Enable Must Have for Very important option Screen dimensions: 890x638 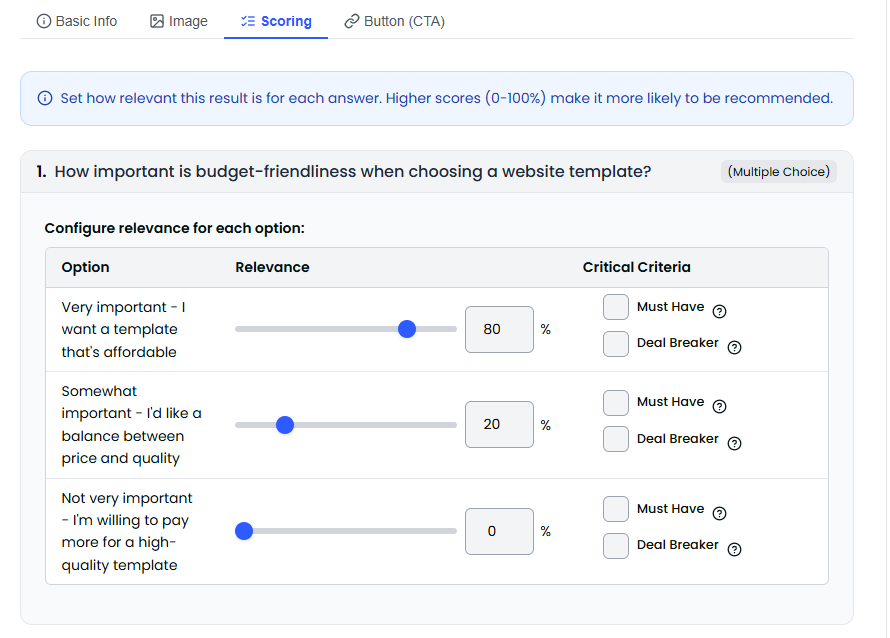pos(616,307)
